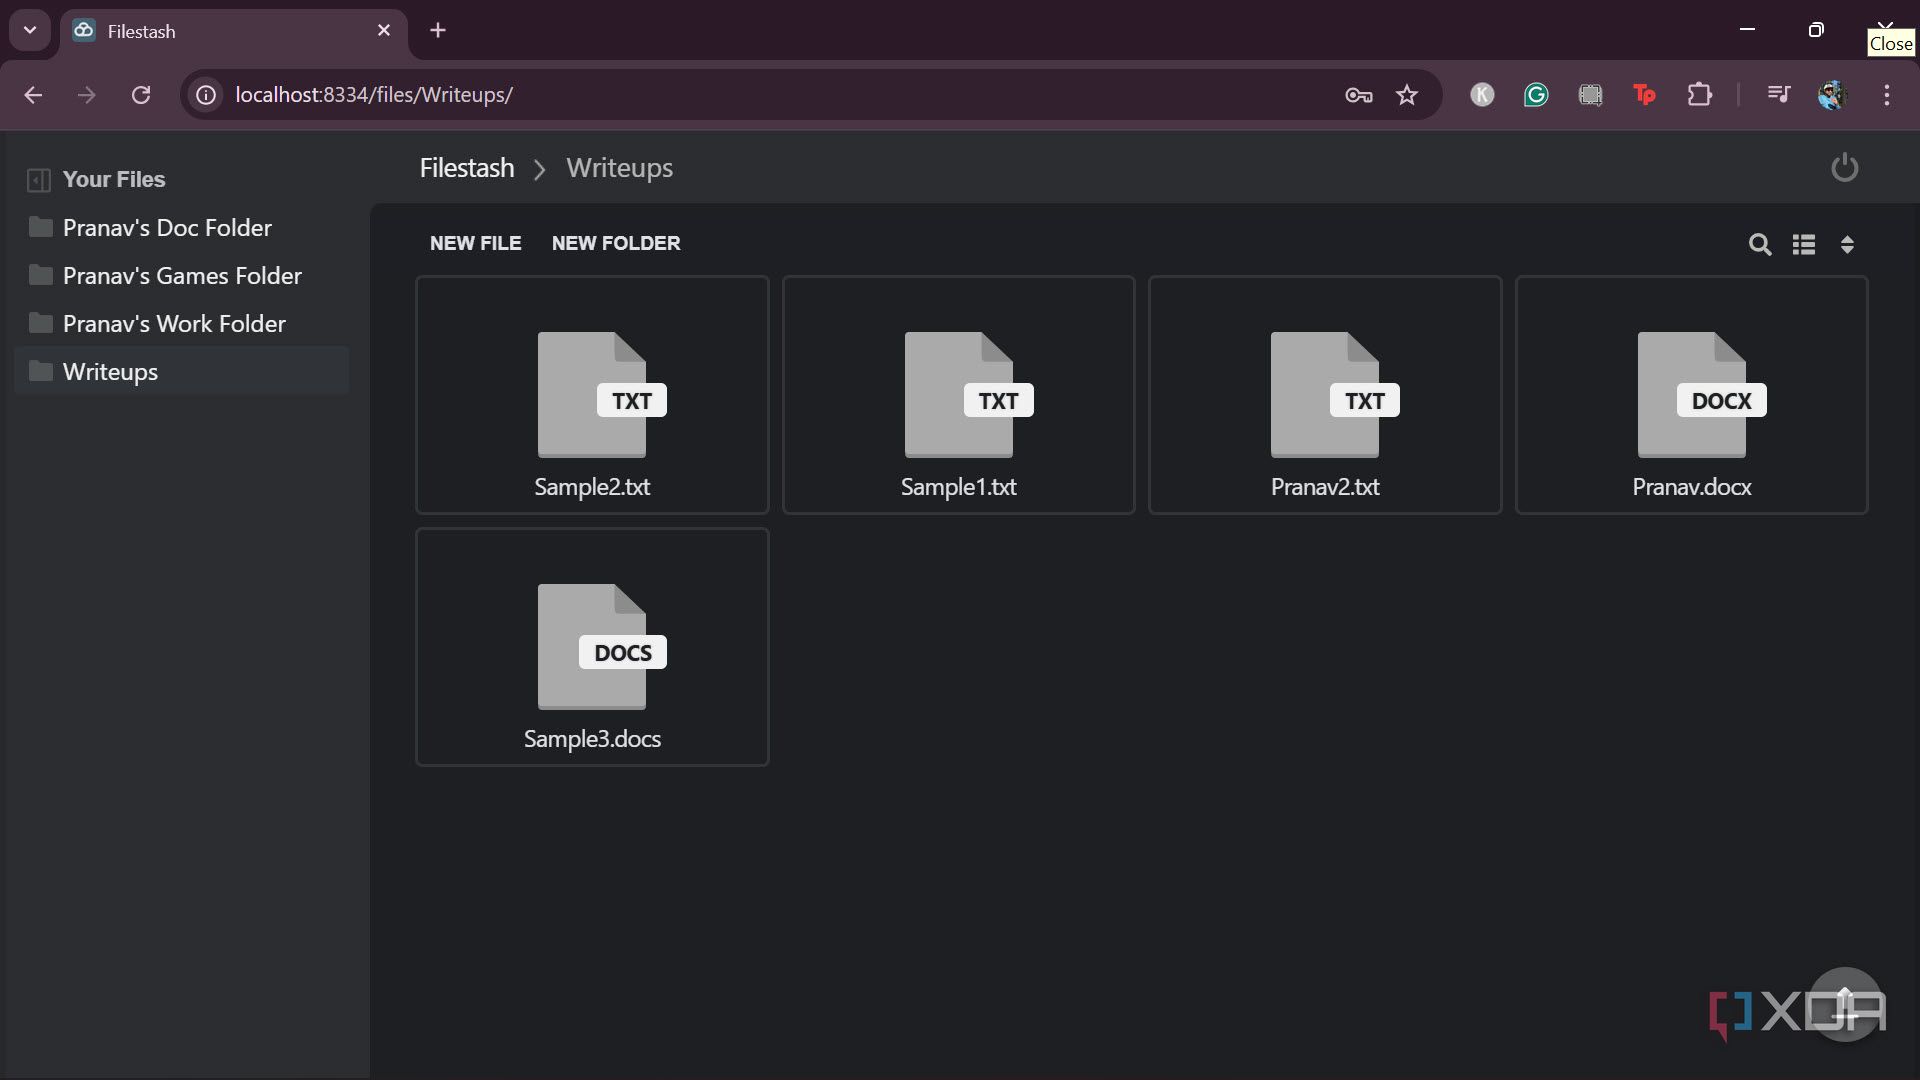Open the Extensions puzzle icon
The height and width of the screenshot is (1080, 1920).
click(x=1699, y=95)
